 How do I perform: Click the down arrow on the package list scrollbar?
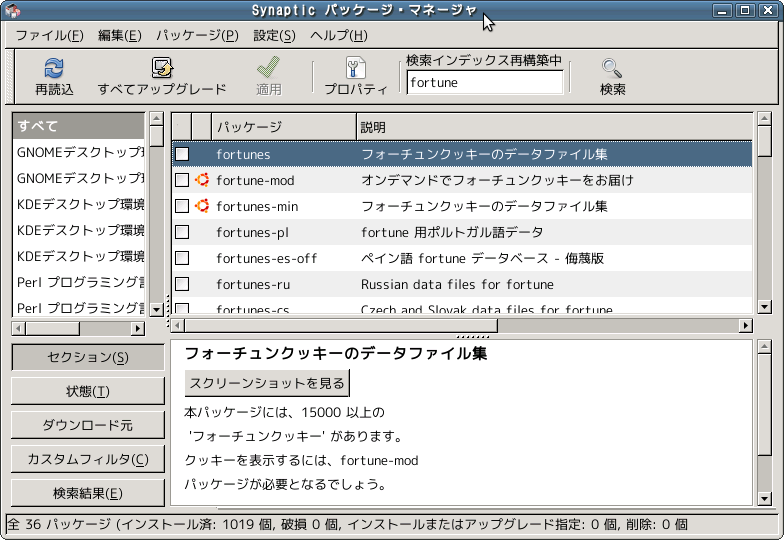click(x=764, y=306)
